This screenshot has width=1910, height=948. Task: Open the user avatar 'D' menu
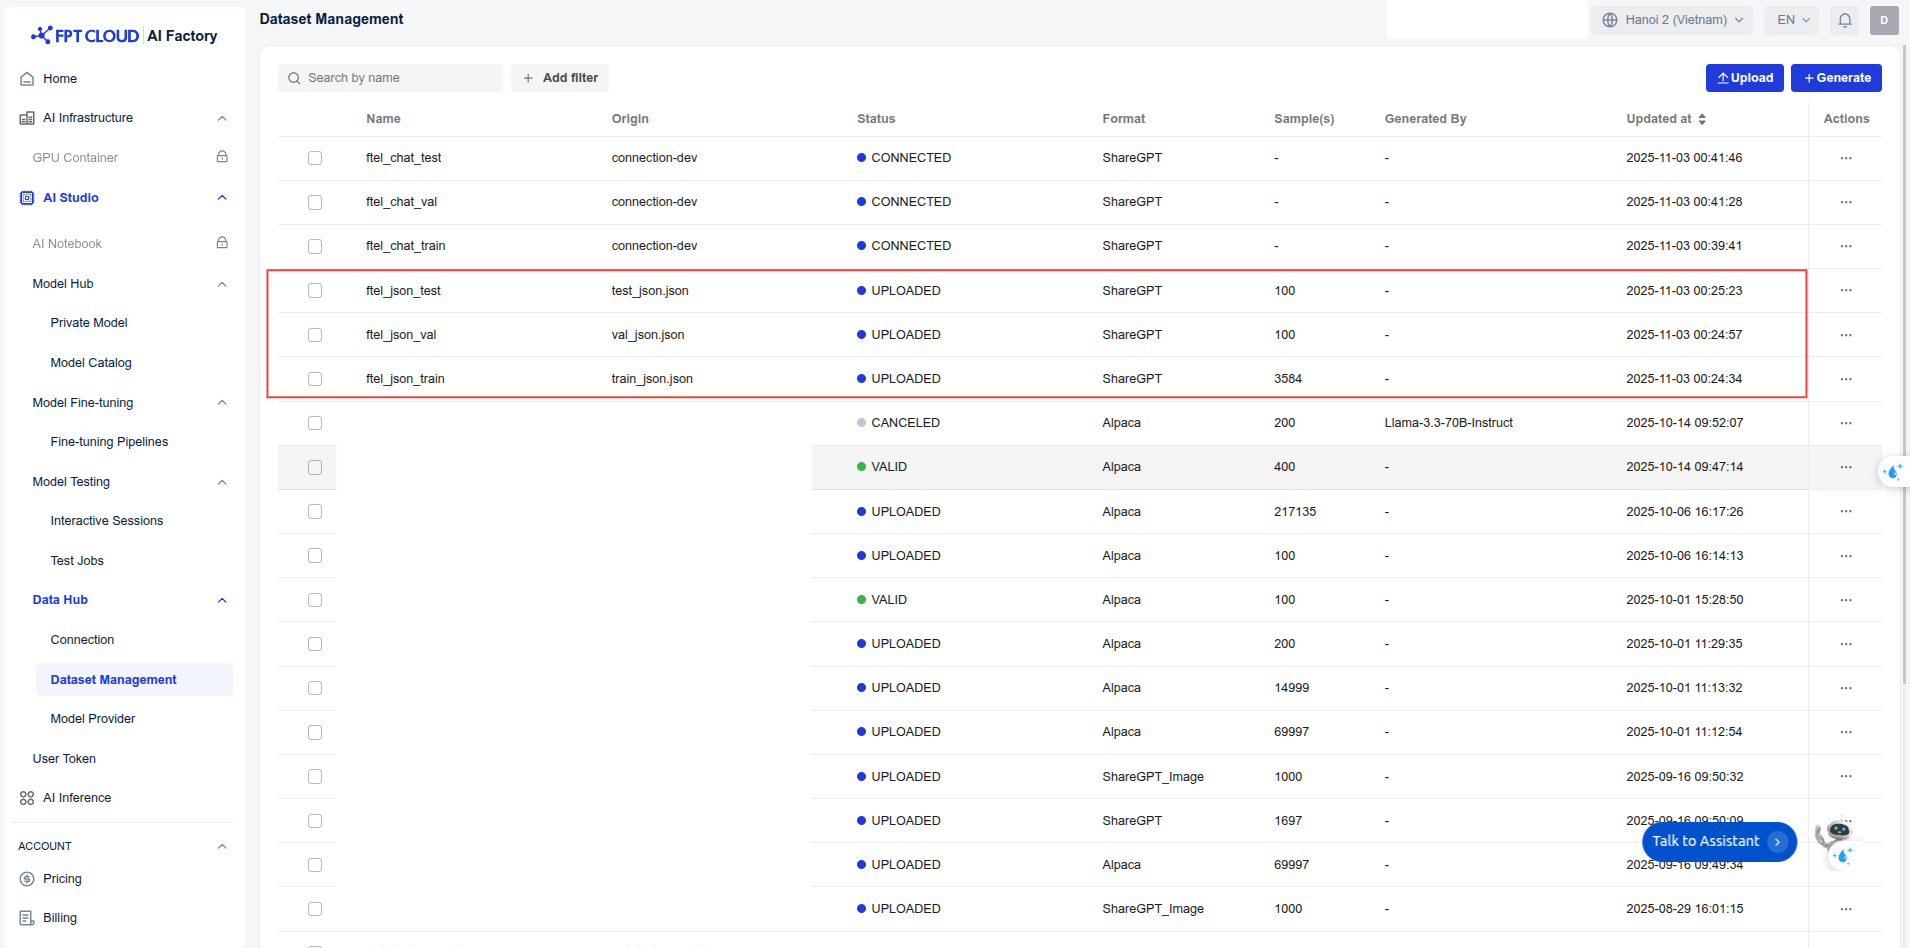[x=1884, y=20]
